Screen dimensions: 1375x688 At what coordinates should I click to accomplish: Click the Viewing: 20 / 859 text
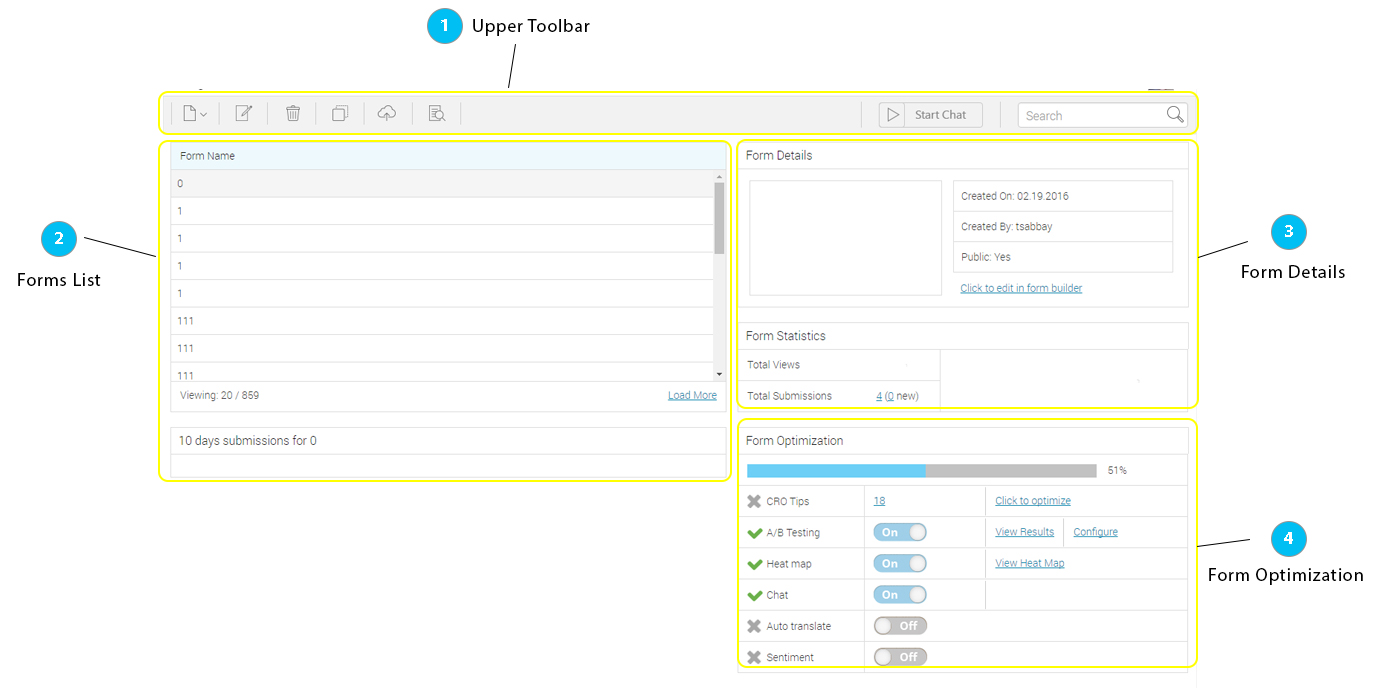219,396
